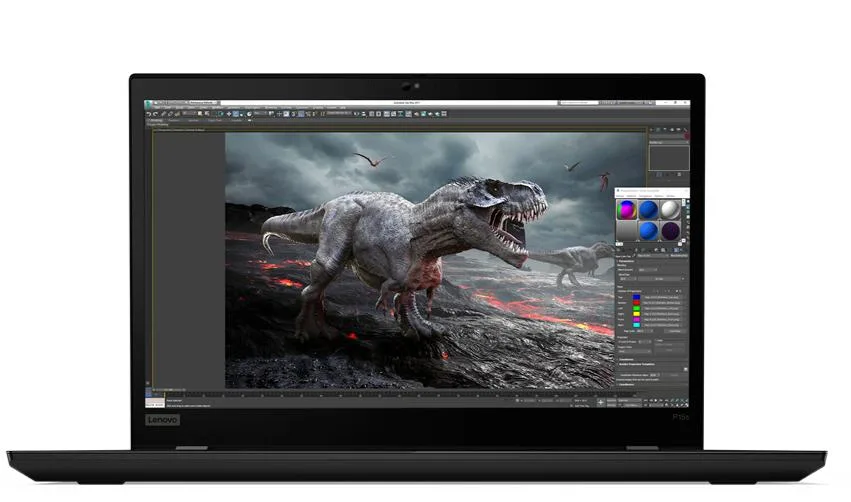Activate the Select Object tool

click(200, 114)
